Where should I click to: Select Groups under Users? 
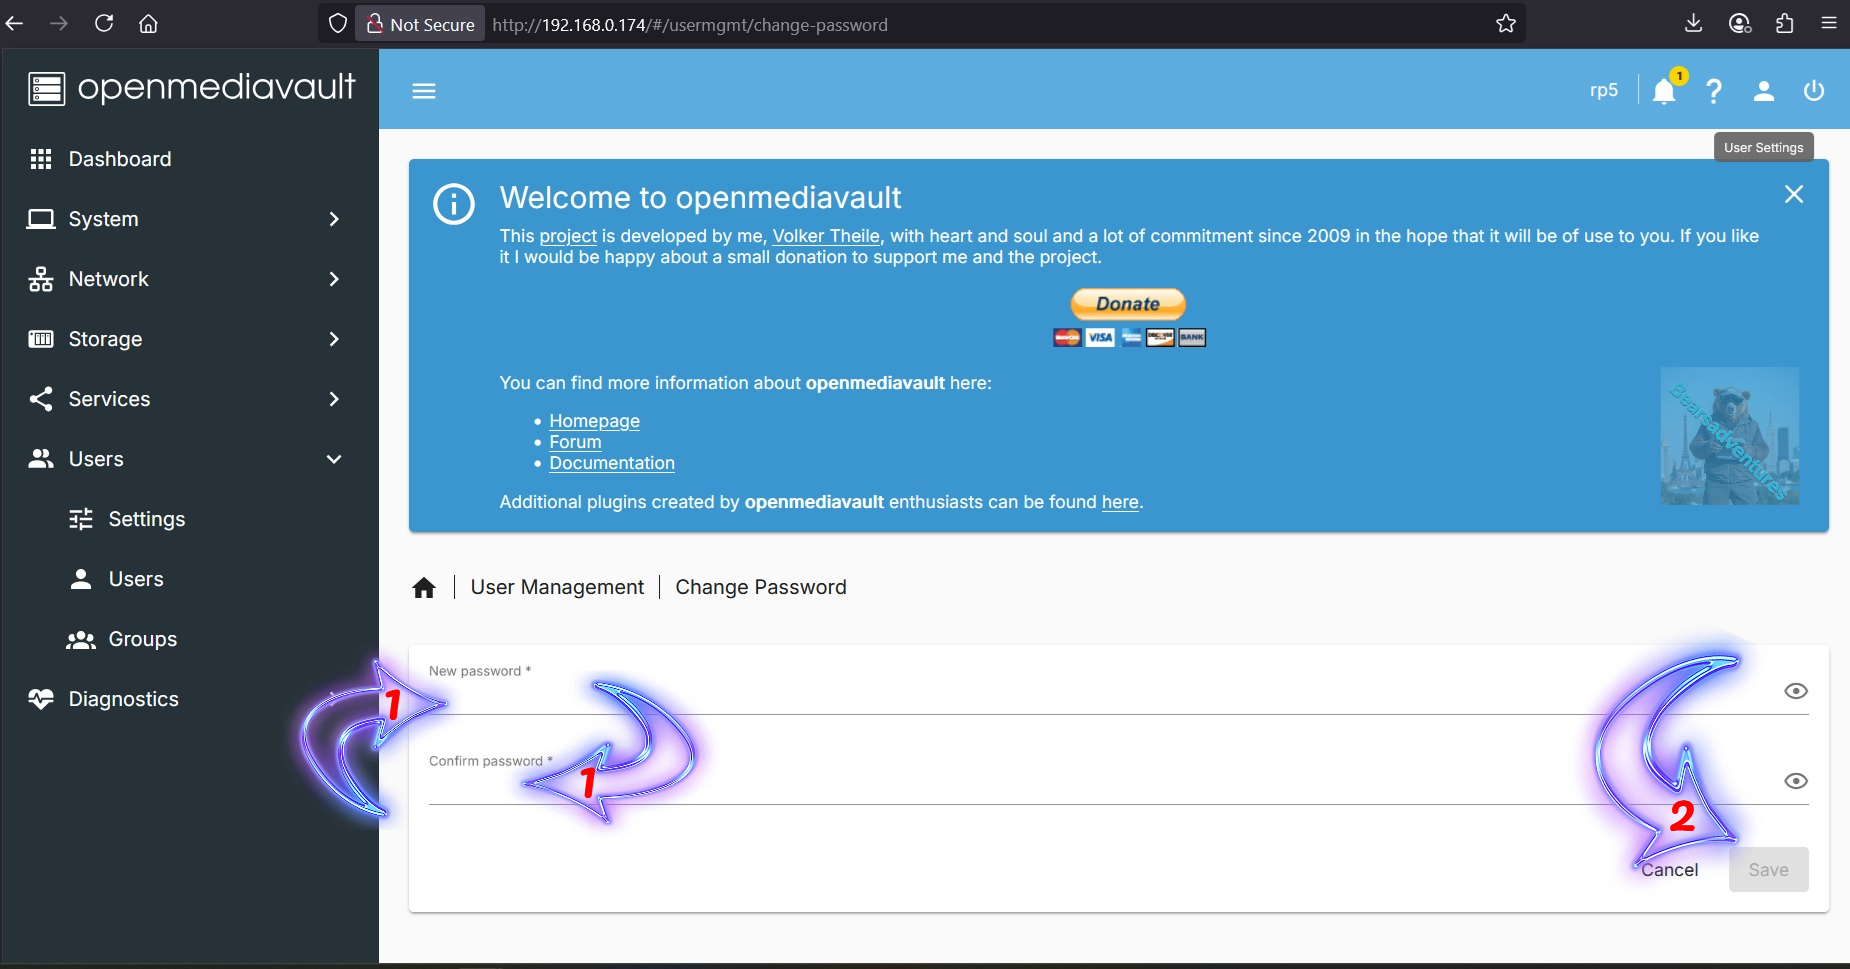pos(142,639)
